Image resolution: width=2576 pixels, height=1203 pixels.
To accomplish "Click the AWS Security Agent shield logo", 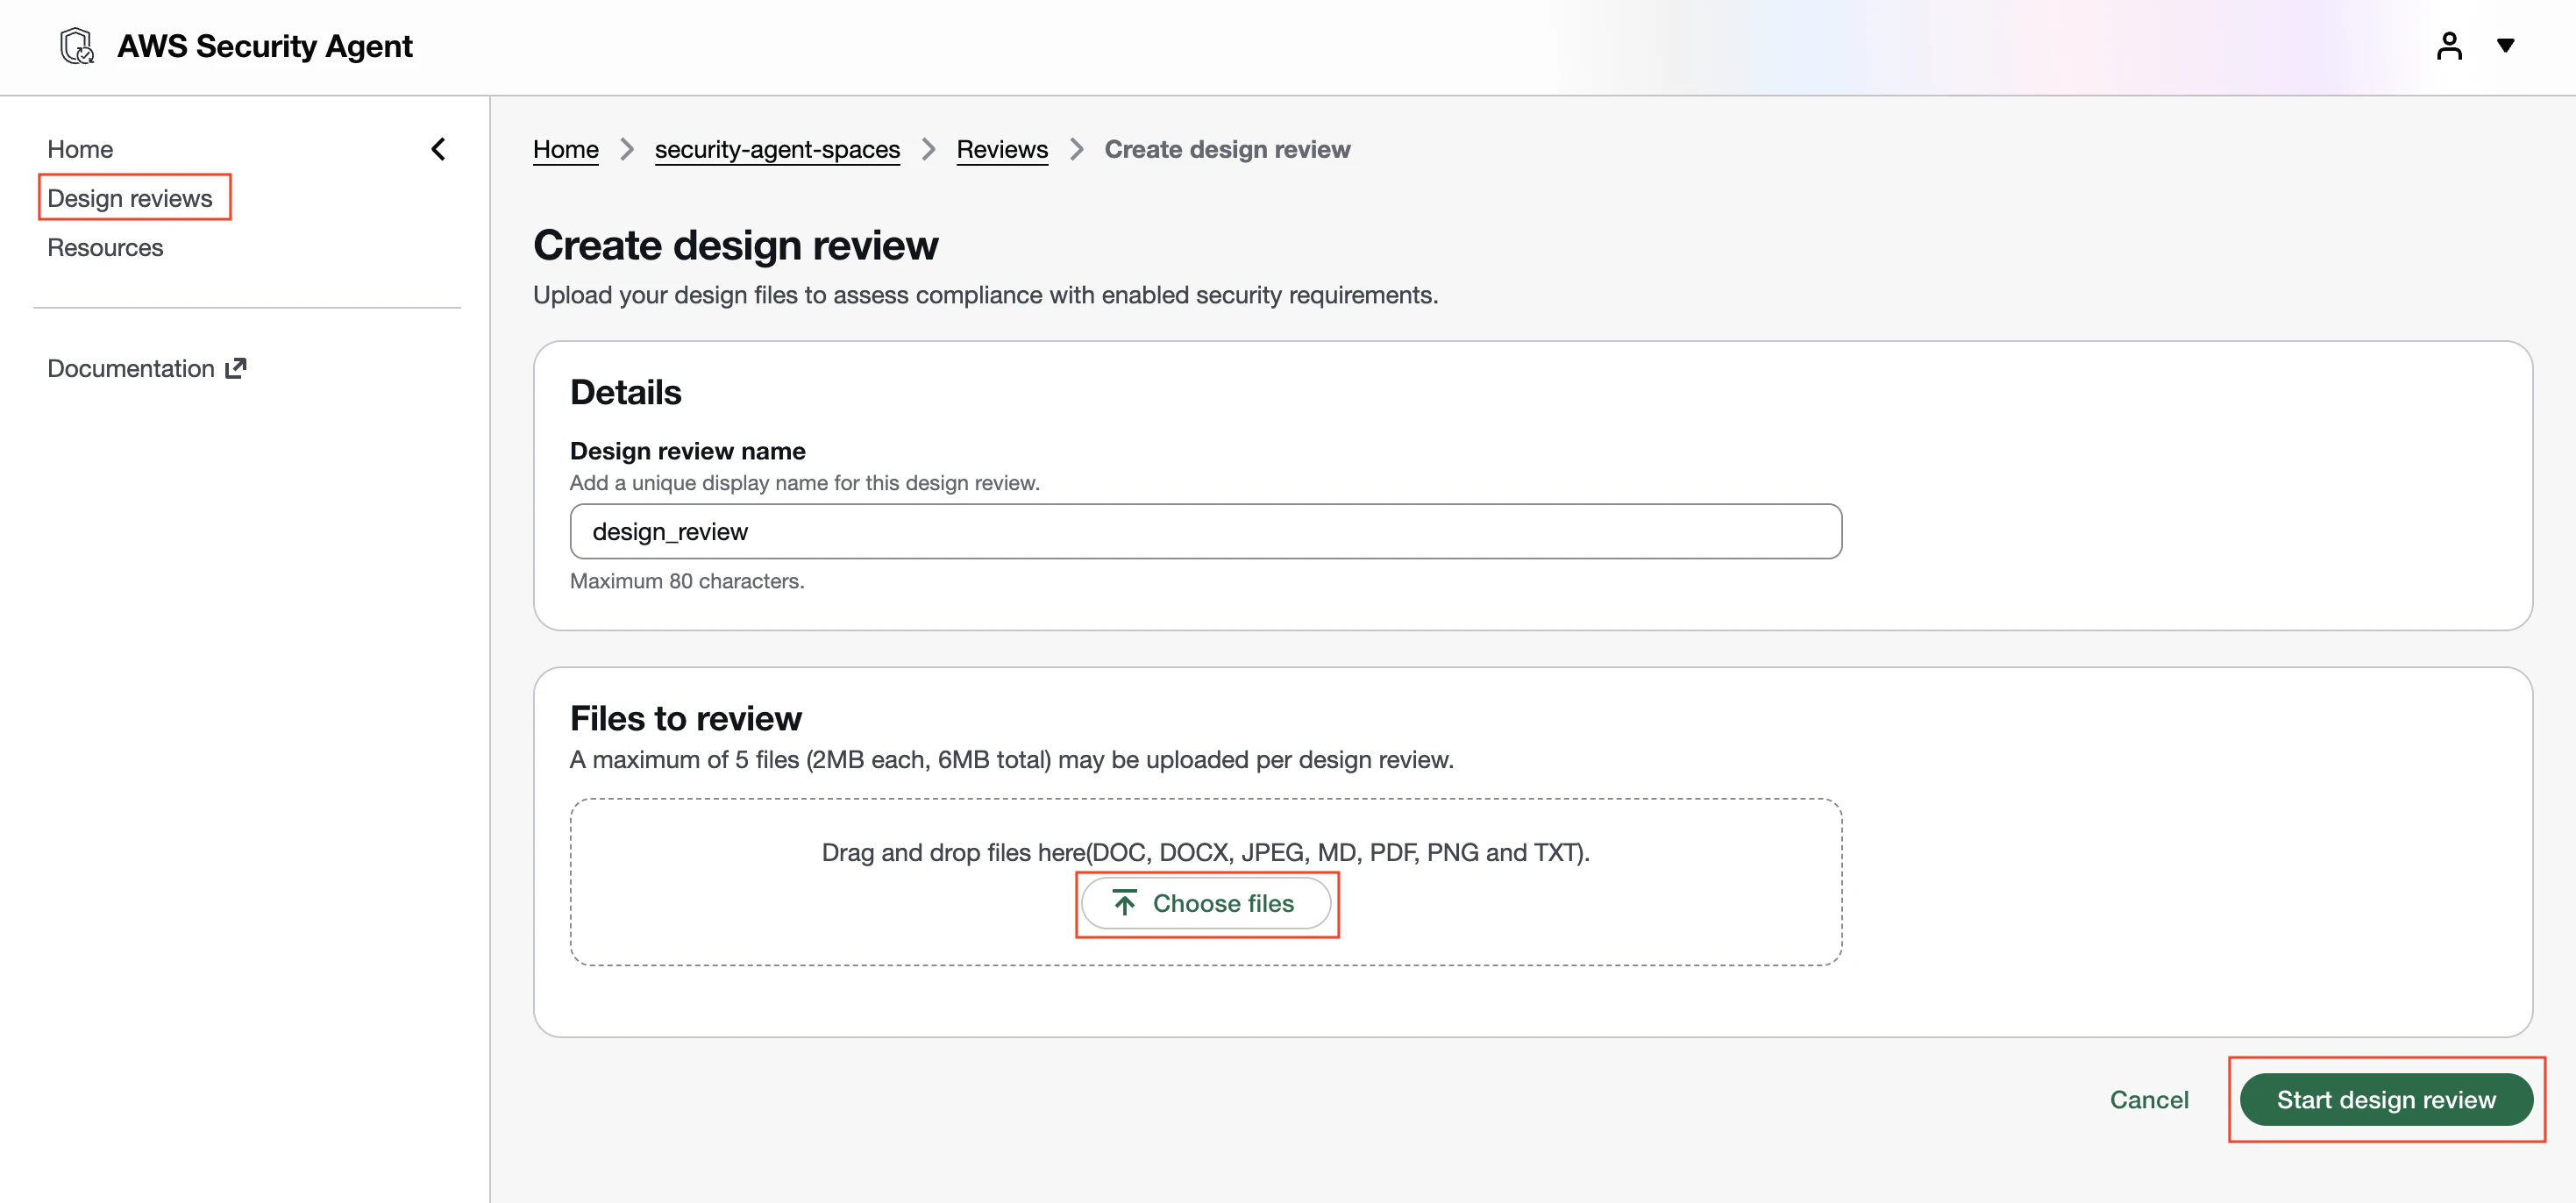I will [x=77, y=46].
